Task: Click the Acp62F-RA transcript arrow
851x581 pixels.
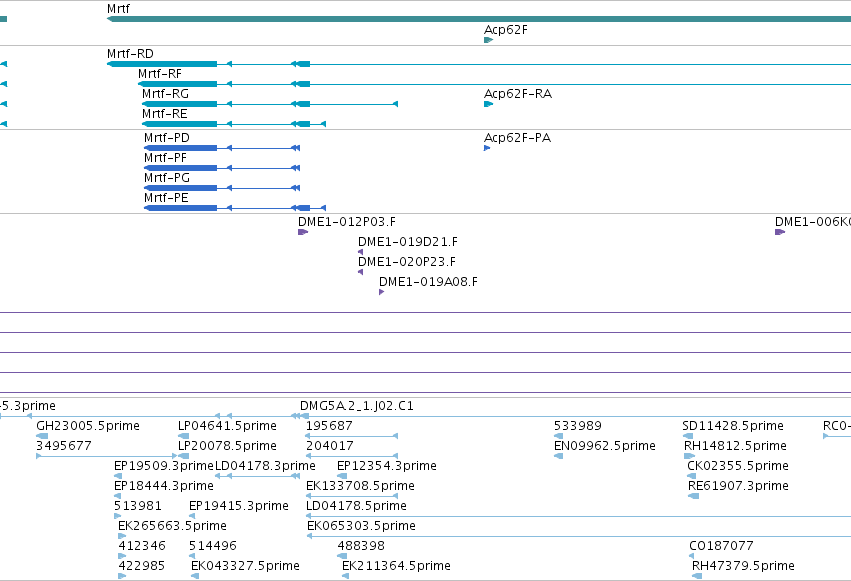Action: [x=488, y=104]
